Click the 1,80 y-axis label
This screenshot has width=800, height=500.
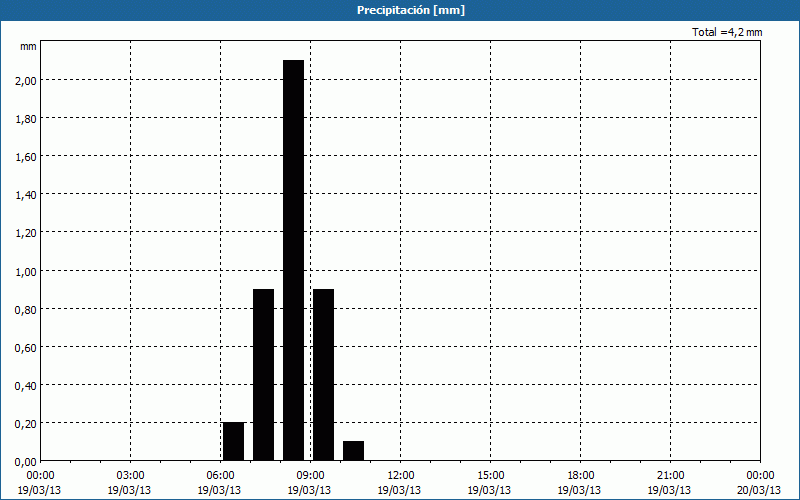click(26, 118)
